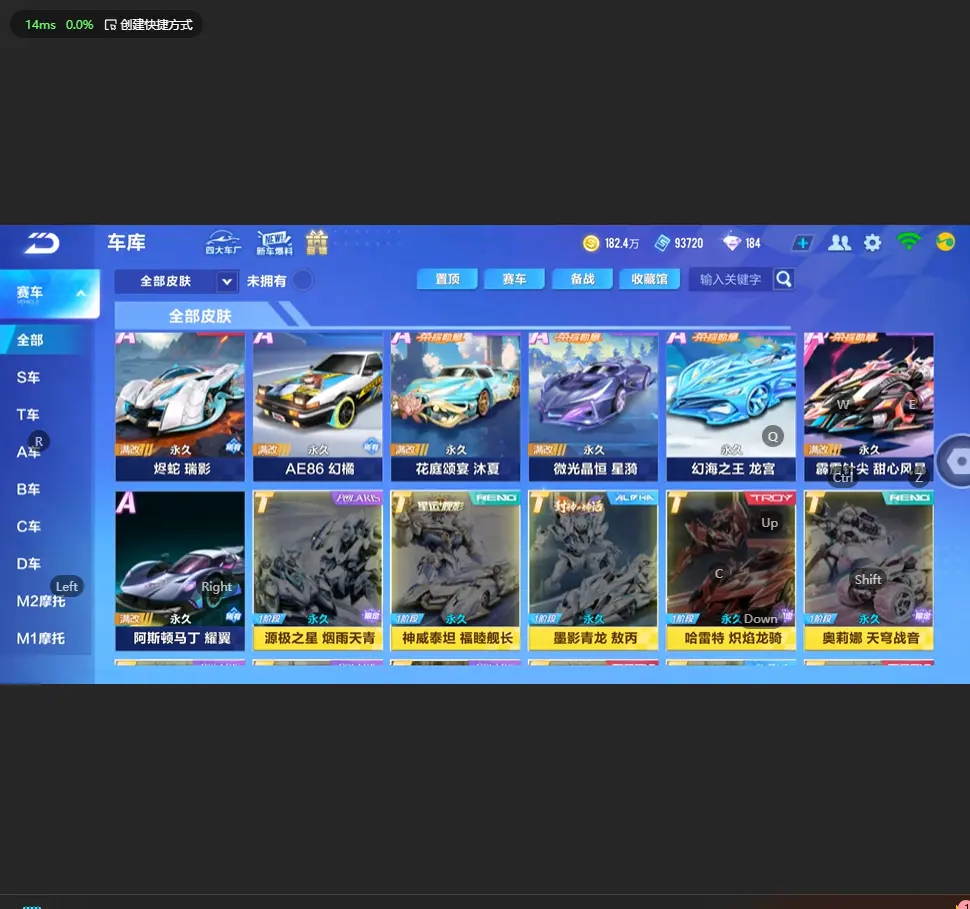
Task: Select the 霹雳针尖 甜心风暴 car card
Action: click(x=869, y=407)
